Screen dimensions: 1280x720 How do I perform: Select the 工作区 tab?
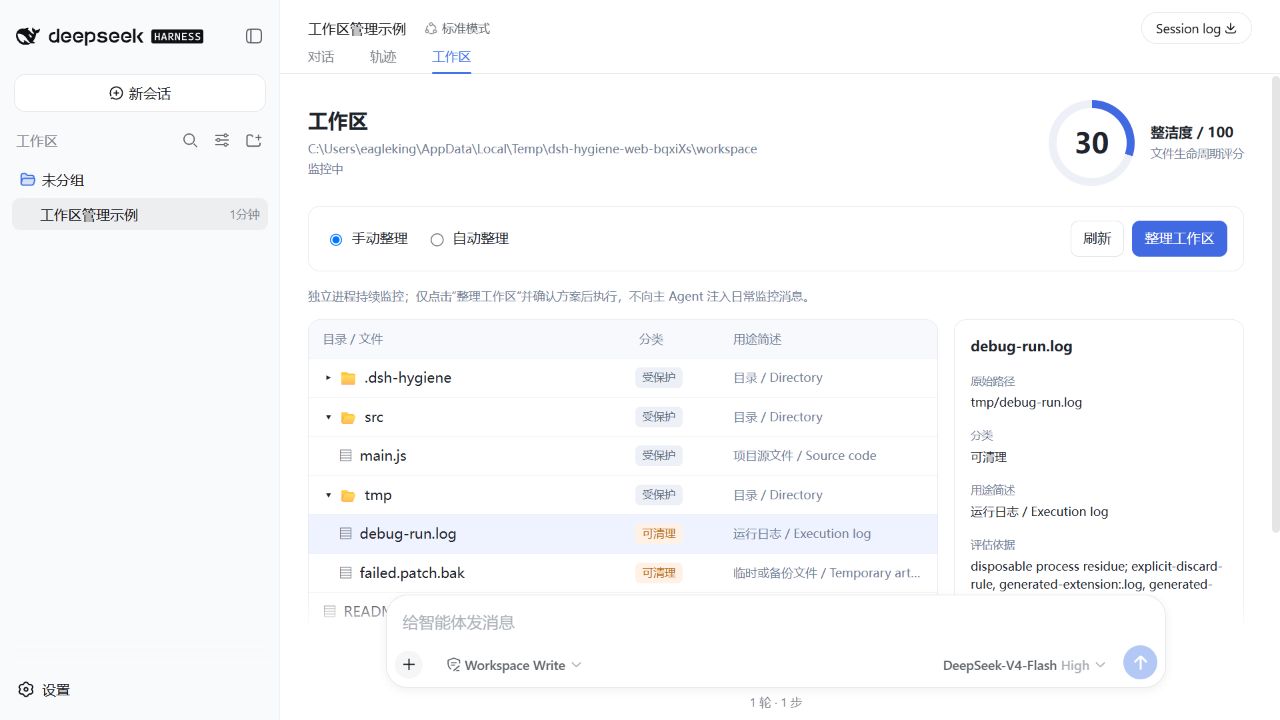coord(451,57)
